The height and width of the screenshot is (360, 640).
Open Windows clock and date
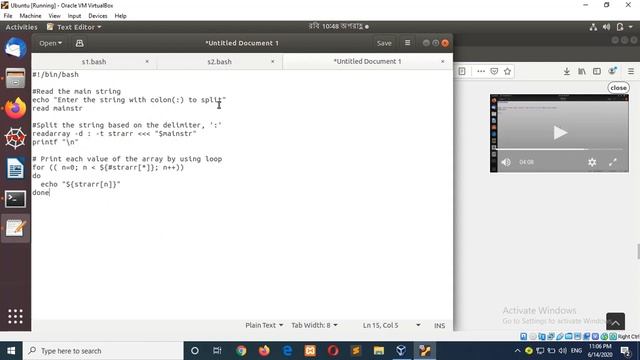pos(600,351)
